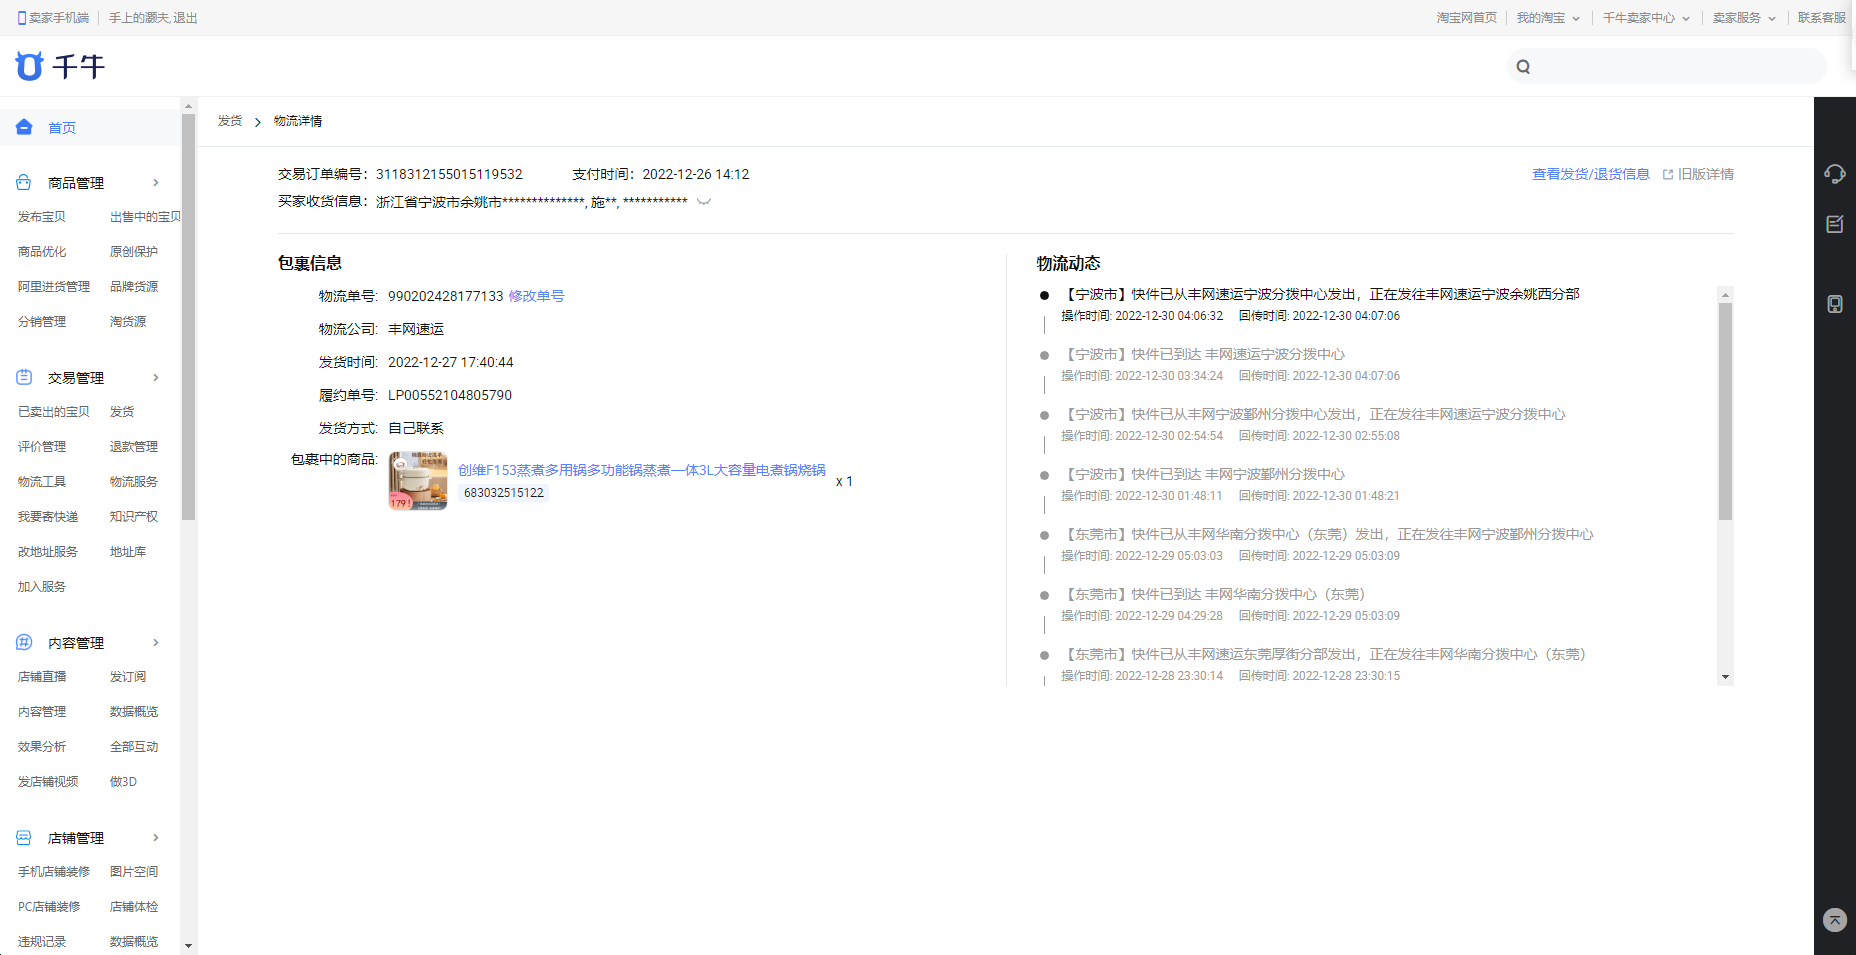Click order number 3118312155015119532
The height and width of the screenshot is (955, 1856).
tap(449, 174)
